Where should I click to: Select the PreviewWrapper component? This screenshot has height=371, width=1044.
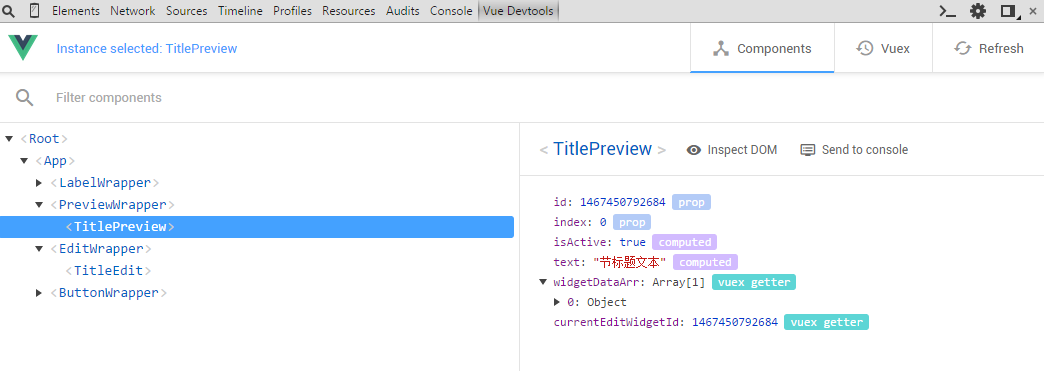point(113,204)
